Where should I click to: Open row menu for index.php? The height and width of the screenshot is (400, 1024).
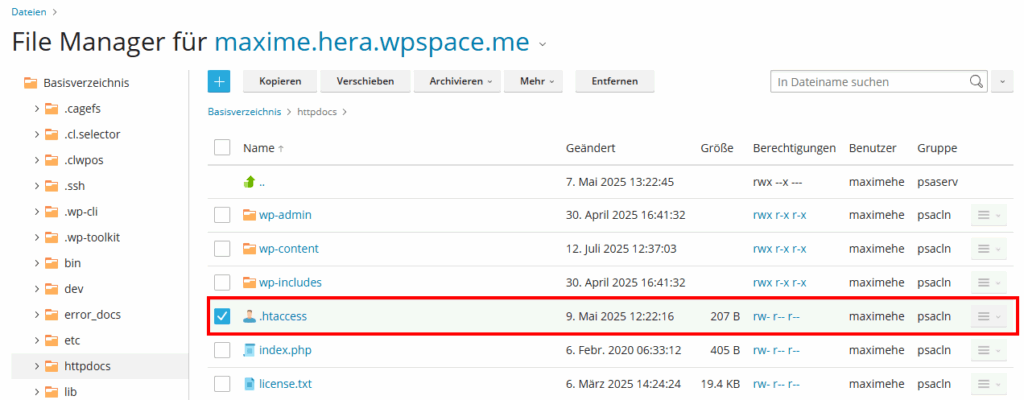click(x=988, y=350)
